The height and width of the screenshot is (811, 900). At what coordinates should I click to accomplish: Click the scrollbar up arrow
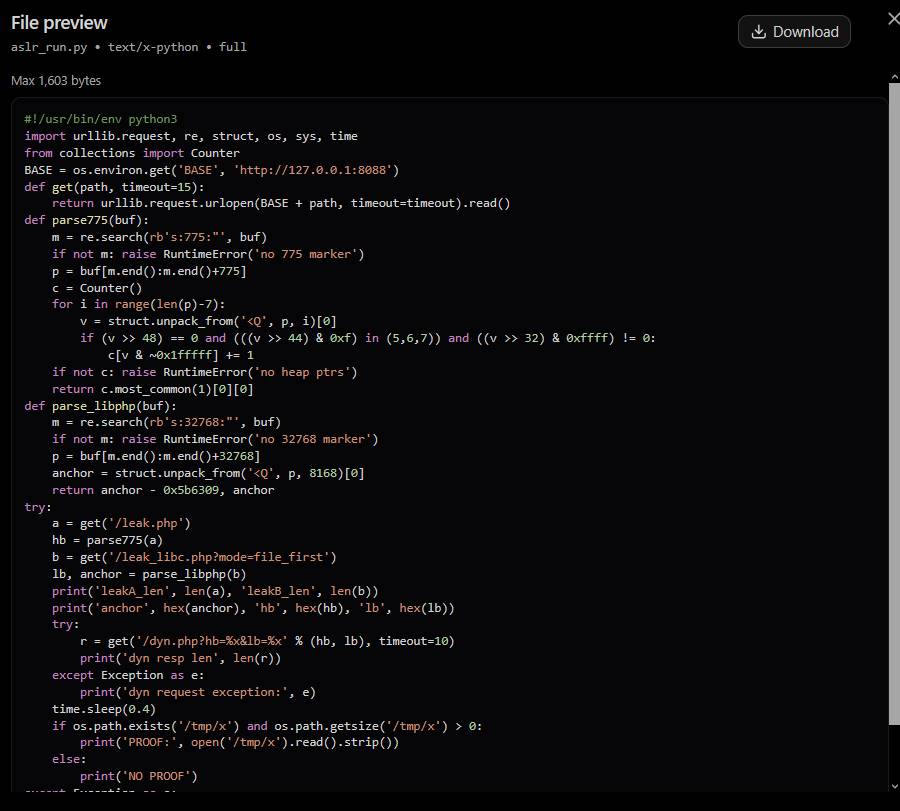[x=894, y=77]
